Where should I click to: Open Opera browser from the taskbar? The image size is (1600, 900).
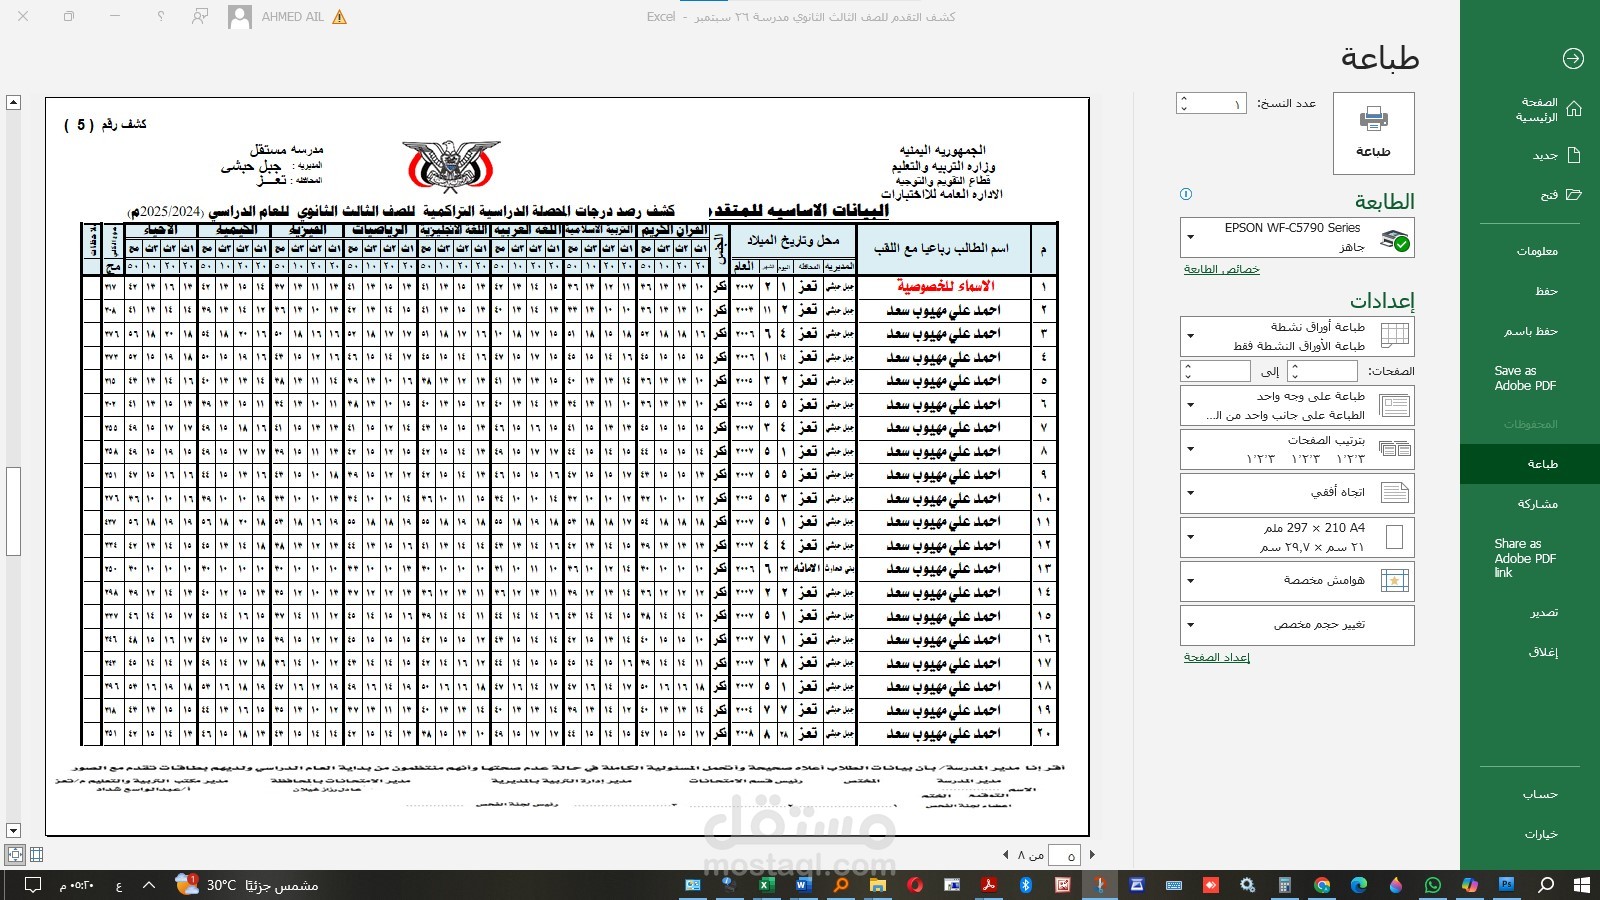(x=914, y=885)
